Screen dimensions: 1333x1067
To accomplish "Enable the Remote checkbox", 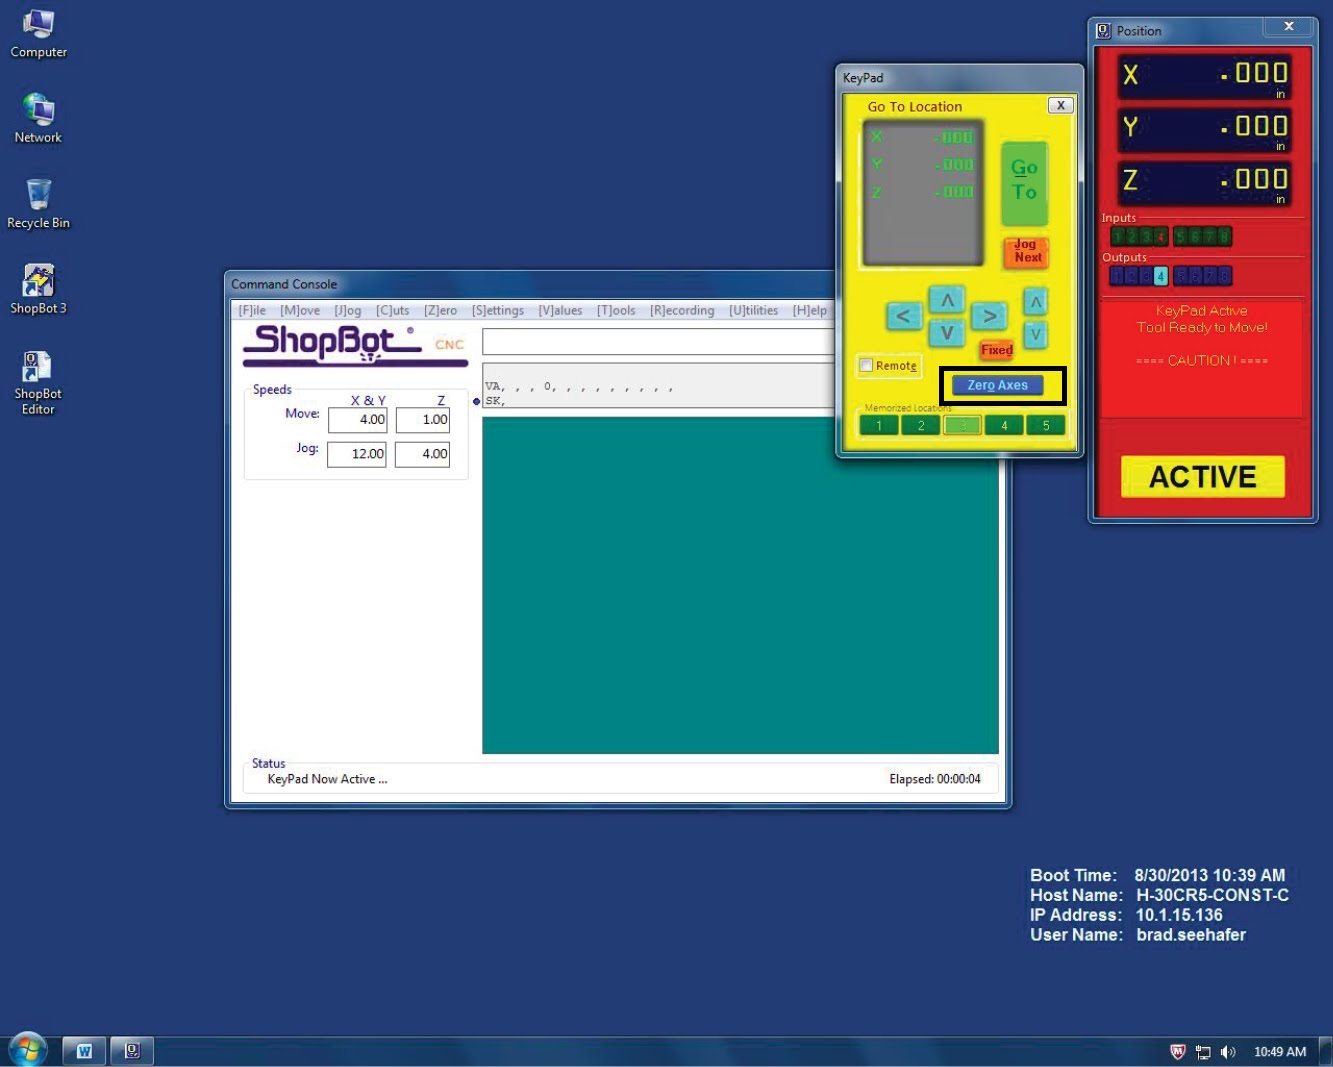I will coord(866,366).
